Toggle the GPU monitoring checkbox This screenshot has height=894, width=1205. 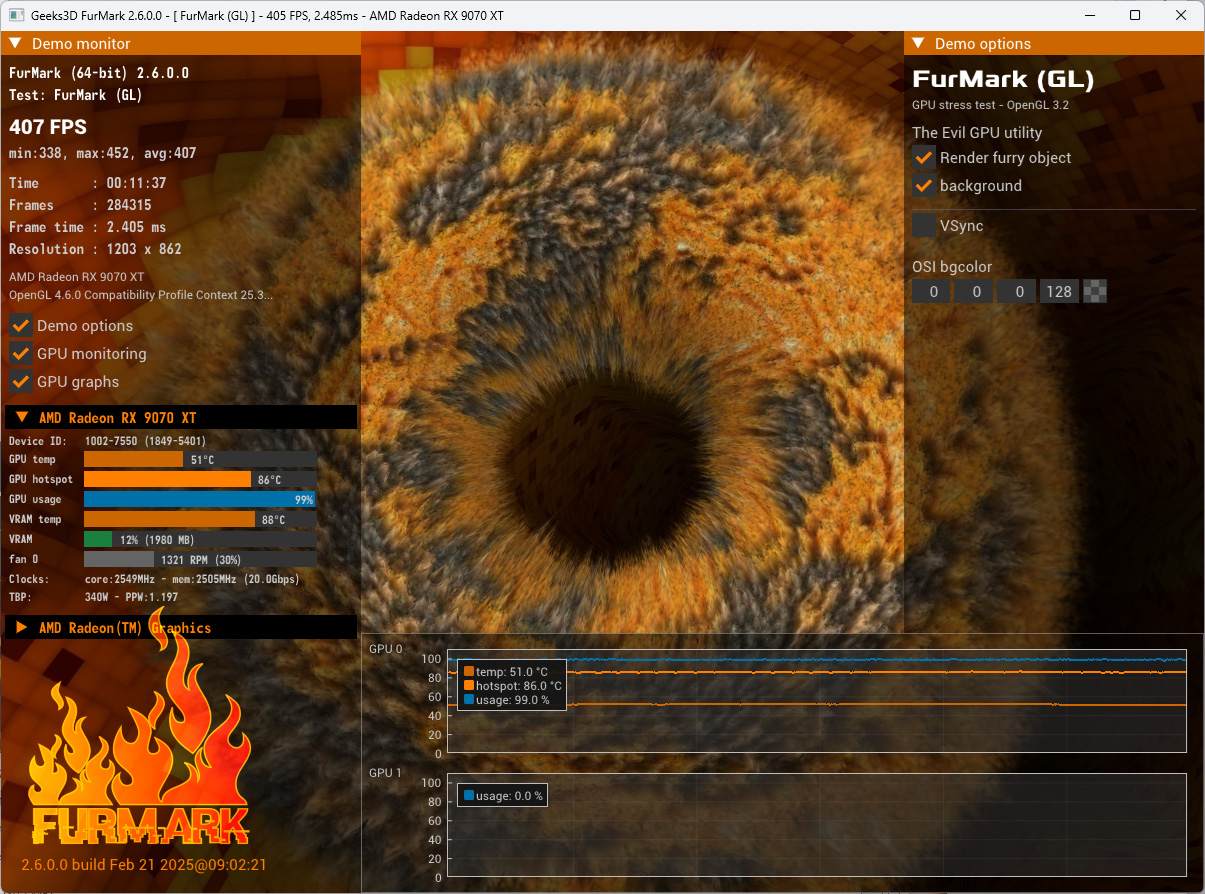click(x=21, y=353)
